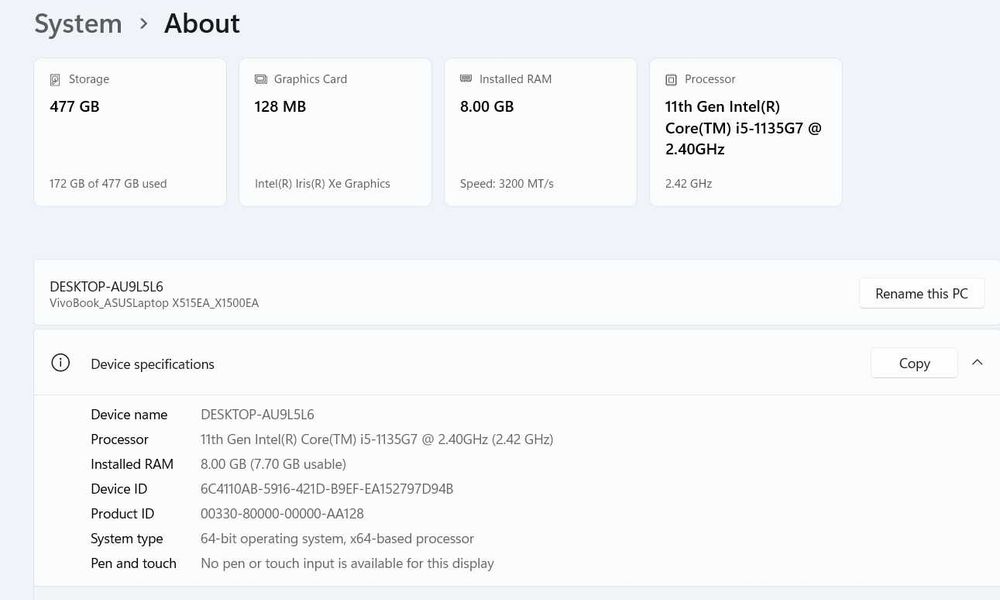The height and width of the screenshot is (600, 1000).
Task: Click the 8.00 GB value in the RAM card
Action: click(487, 106)
